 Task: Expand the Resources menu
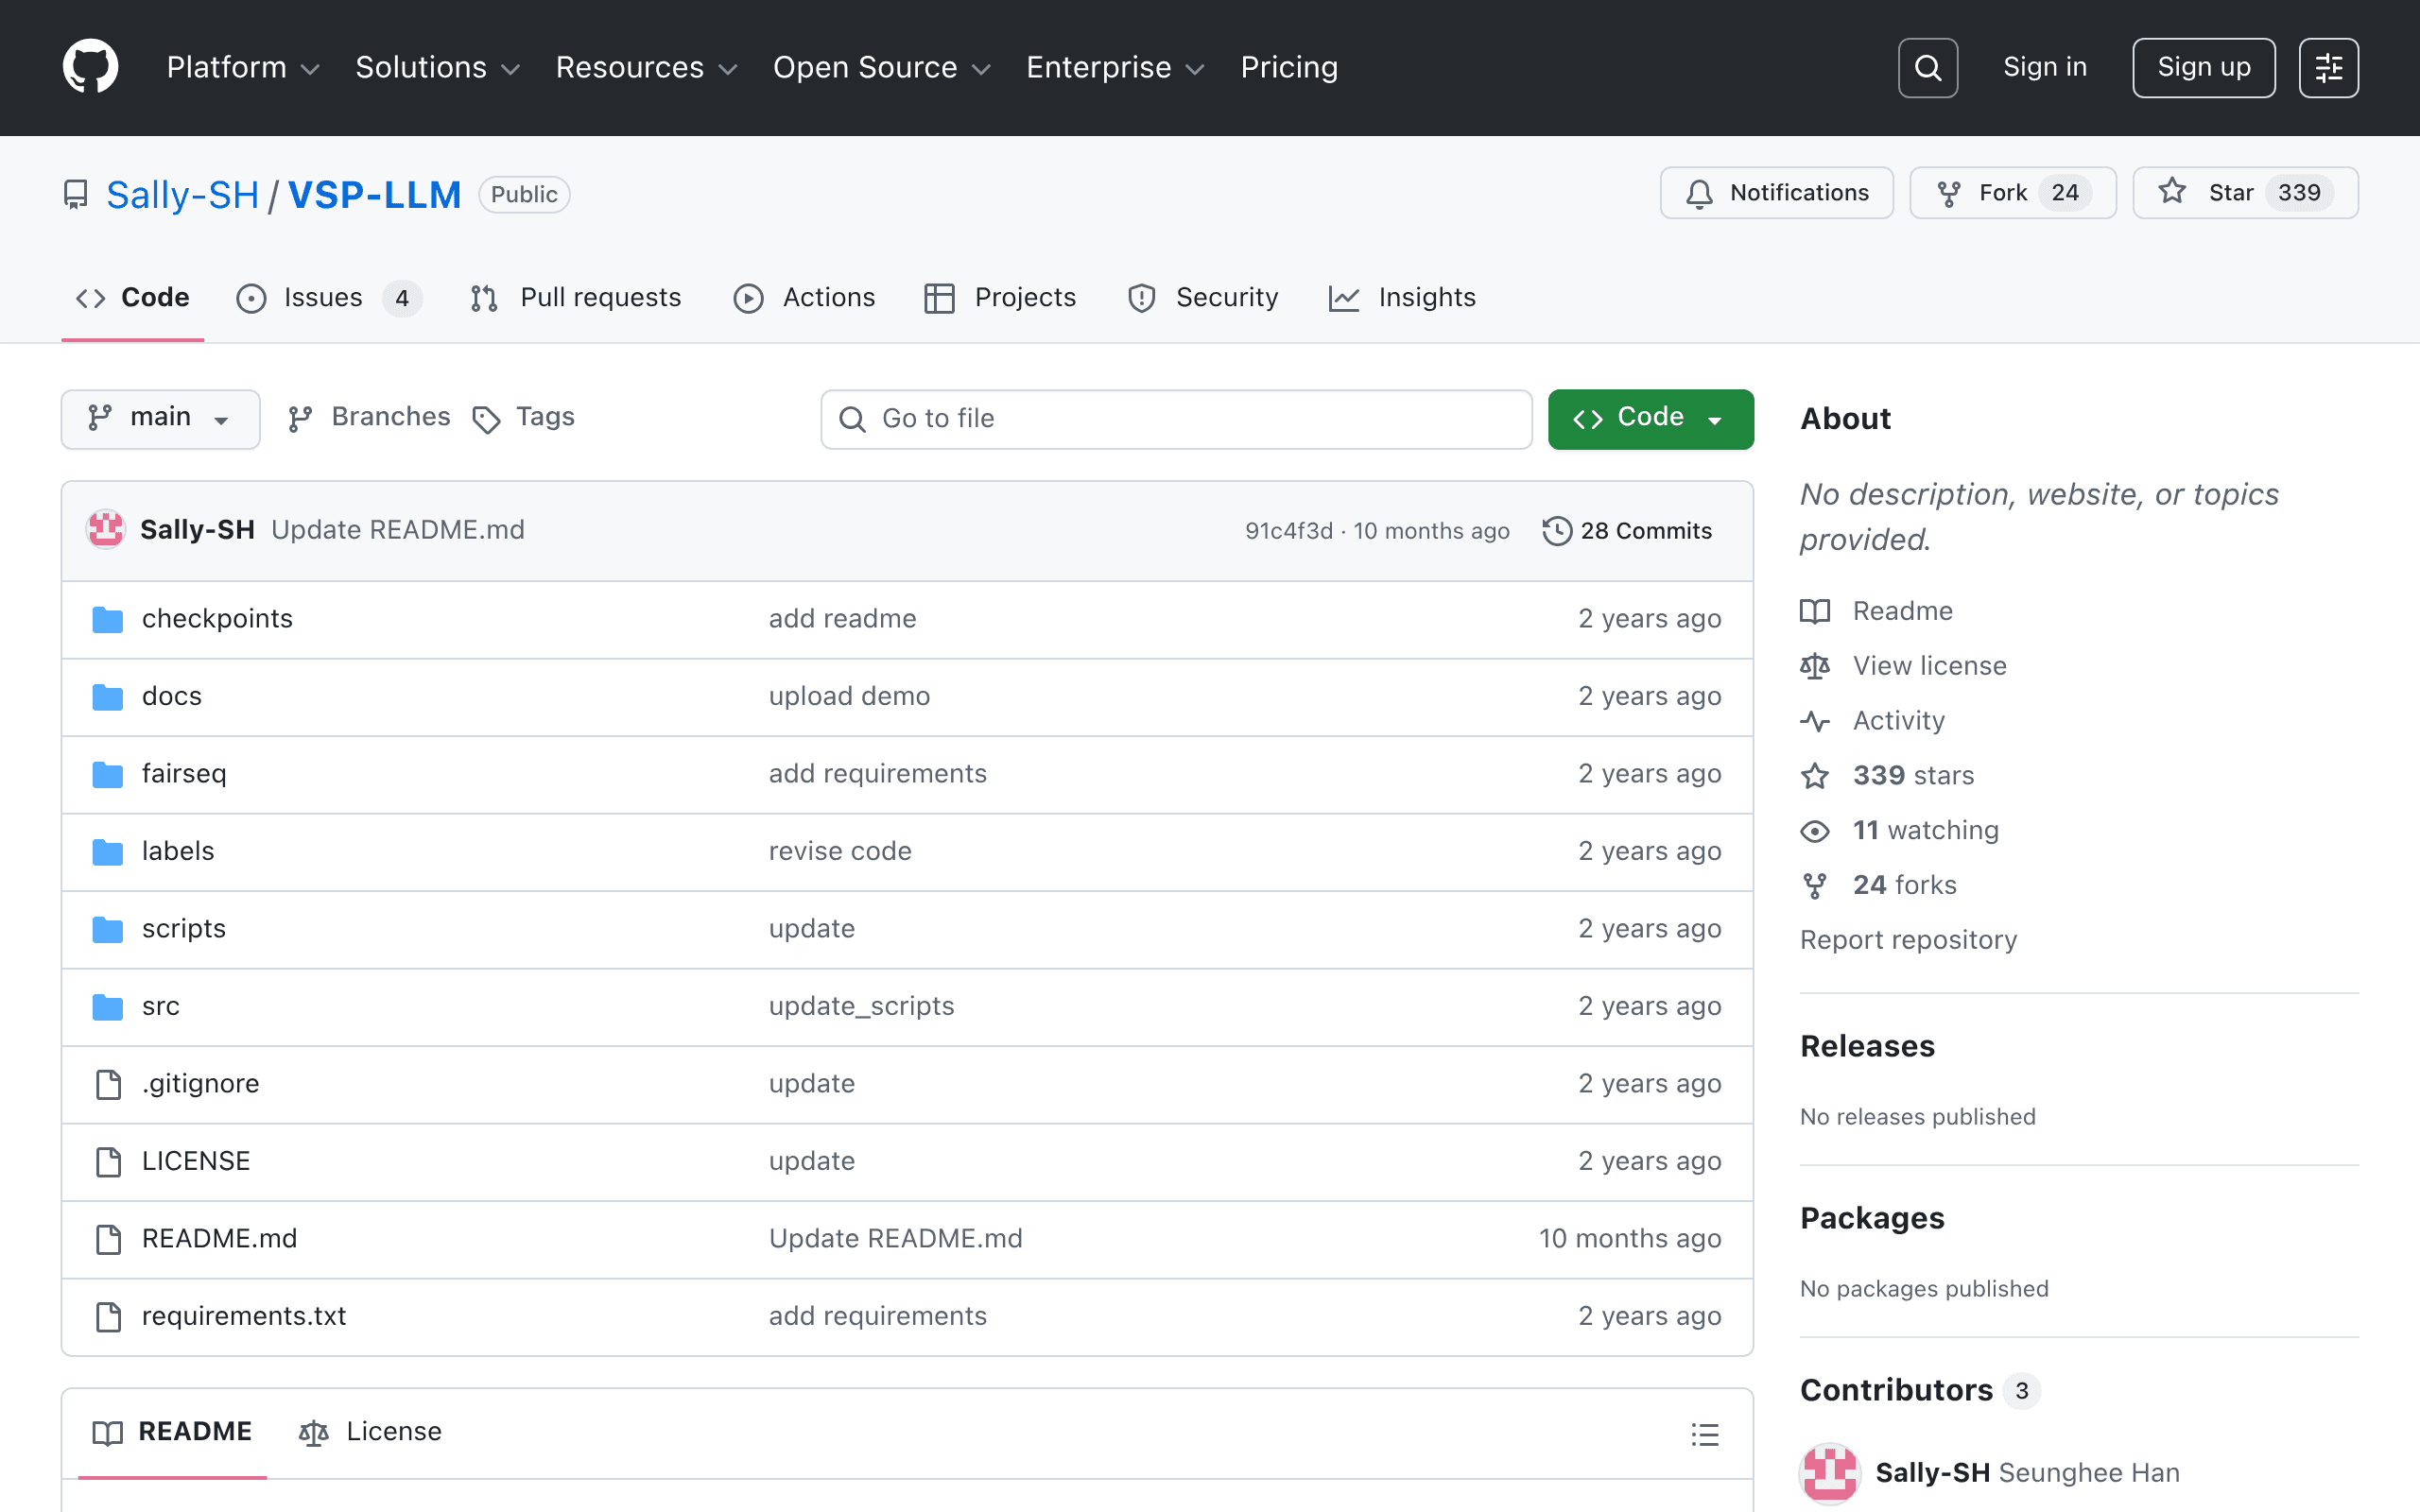pyautogui.click(x=646, y=67)
